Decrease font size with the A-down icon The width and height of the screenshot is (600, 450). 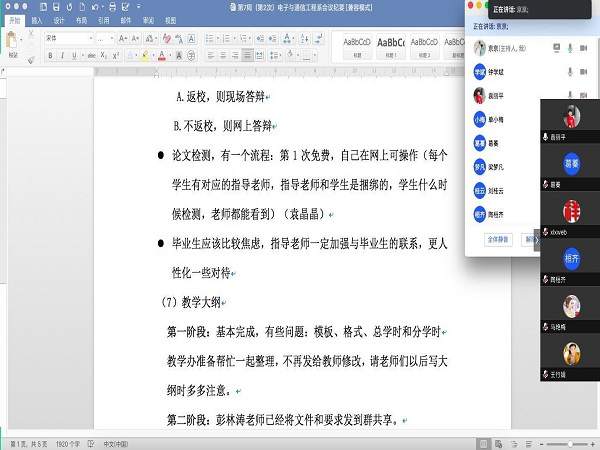135,38
